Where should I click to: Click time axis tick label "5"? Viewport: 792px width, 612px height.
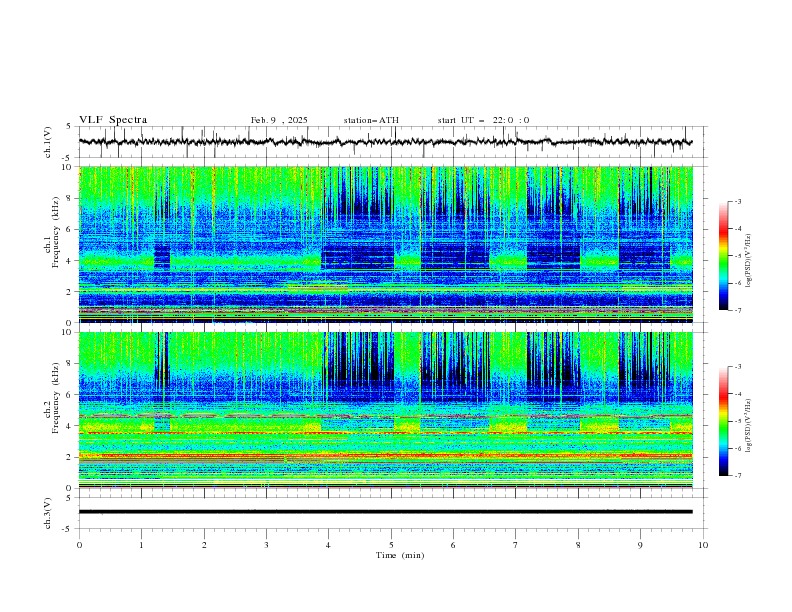[391, 545]
